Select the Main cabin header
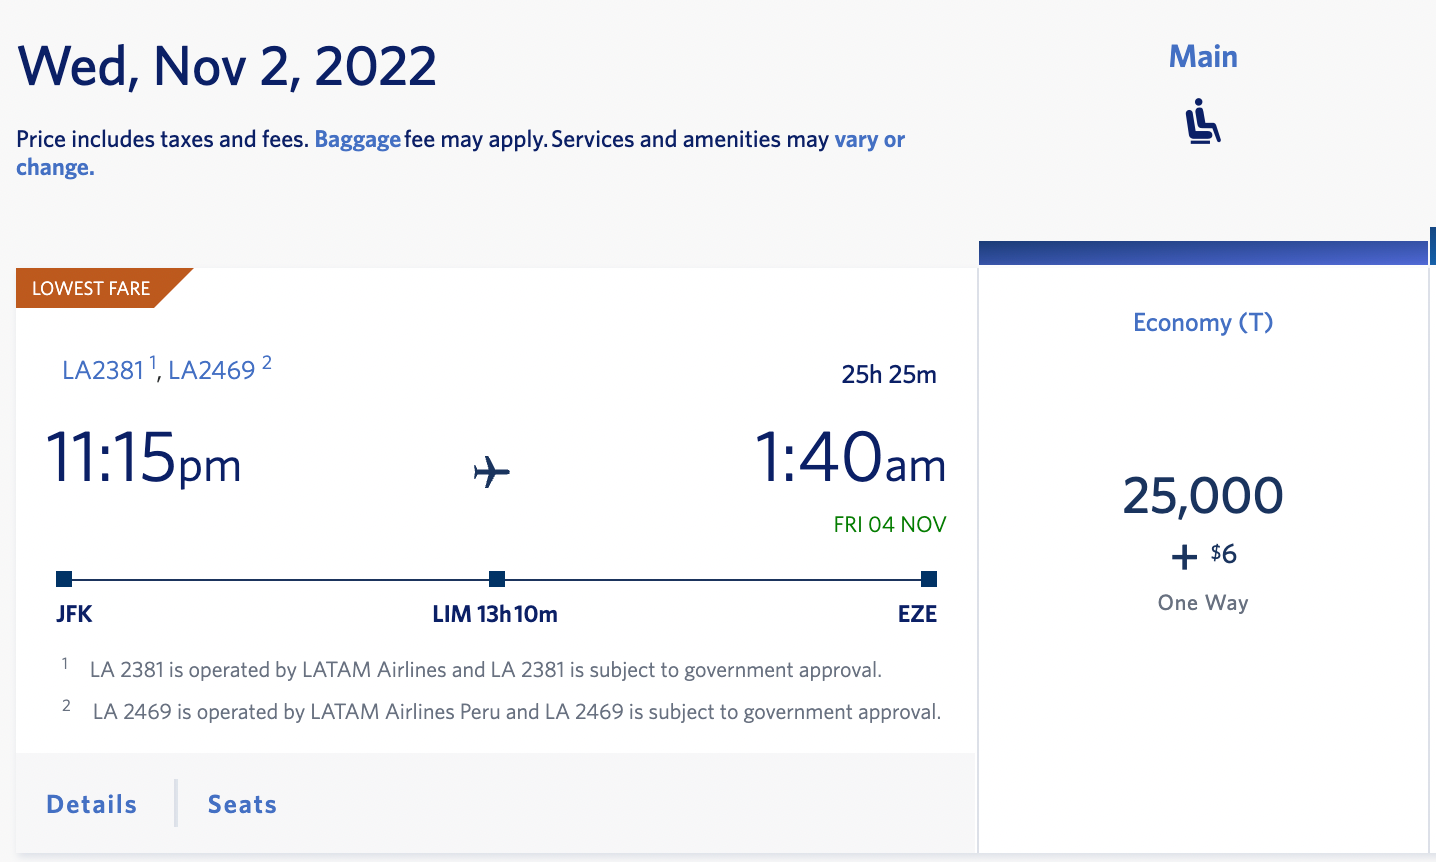Viewport: 1436px width, 862px height. [x=1202, y=56]
